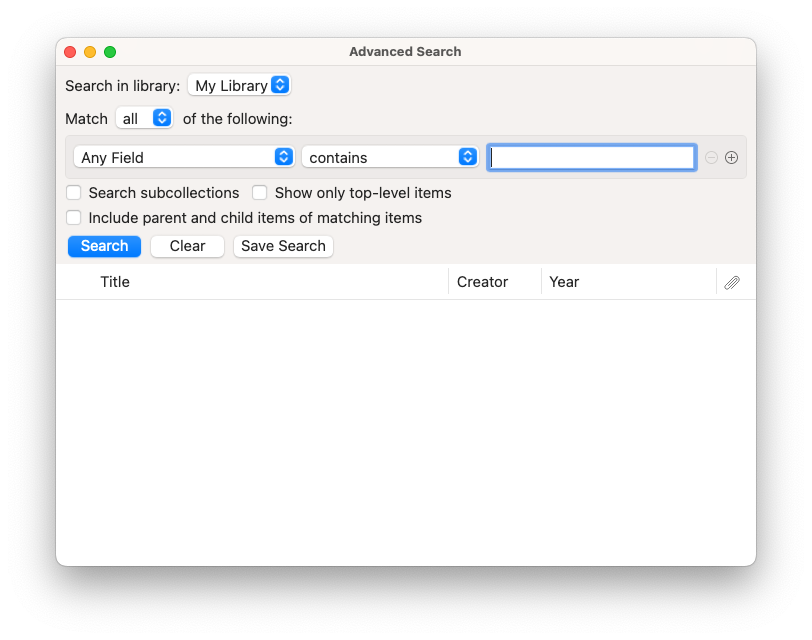Focus the search value text field
The height and width of the screenshot is (640, 812).
(x=592, y=157)
